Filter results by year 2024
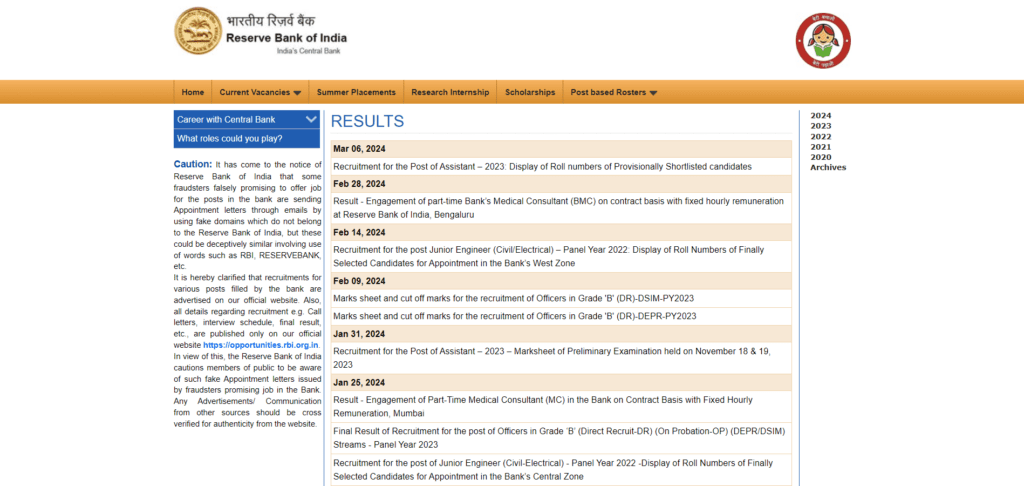The height and width of the screenshot is (486, 1024). point(821,116)
